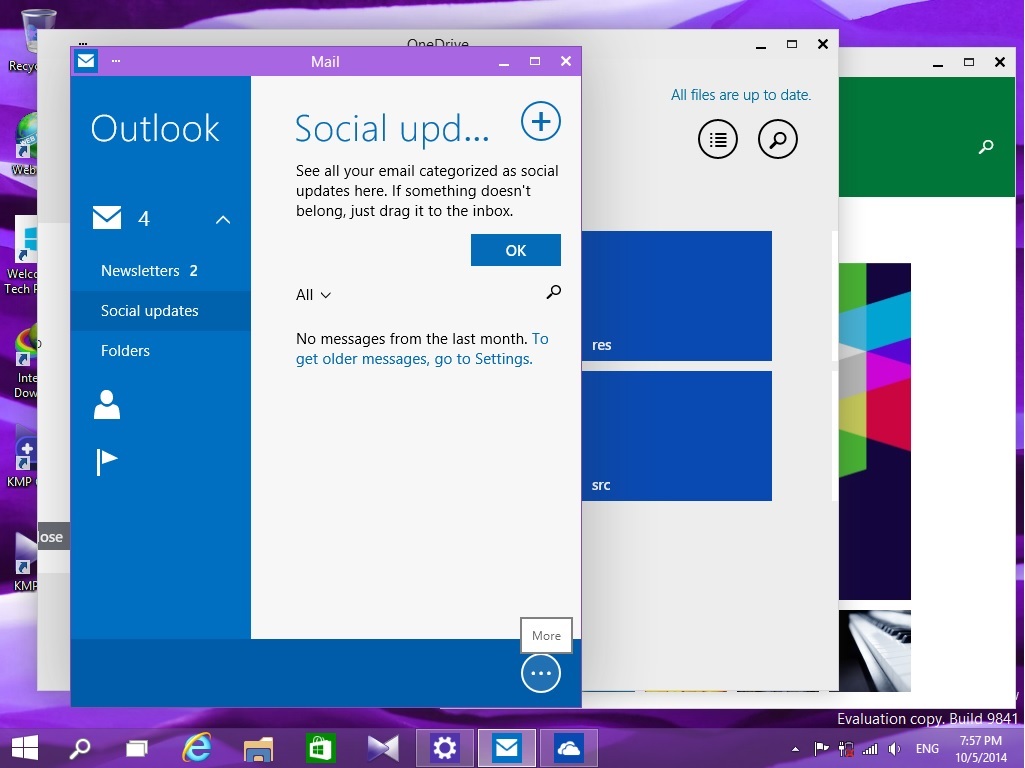Open the All filter dropdown
This screenshot has height=768, width=1025.
(313, 295)
